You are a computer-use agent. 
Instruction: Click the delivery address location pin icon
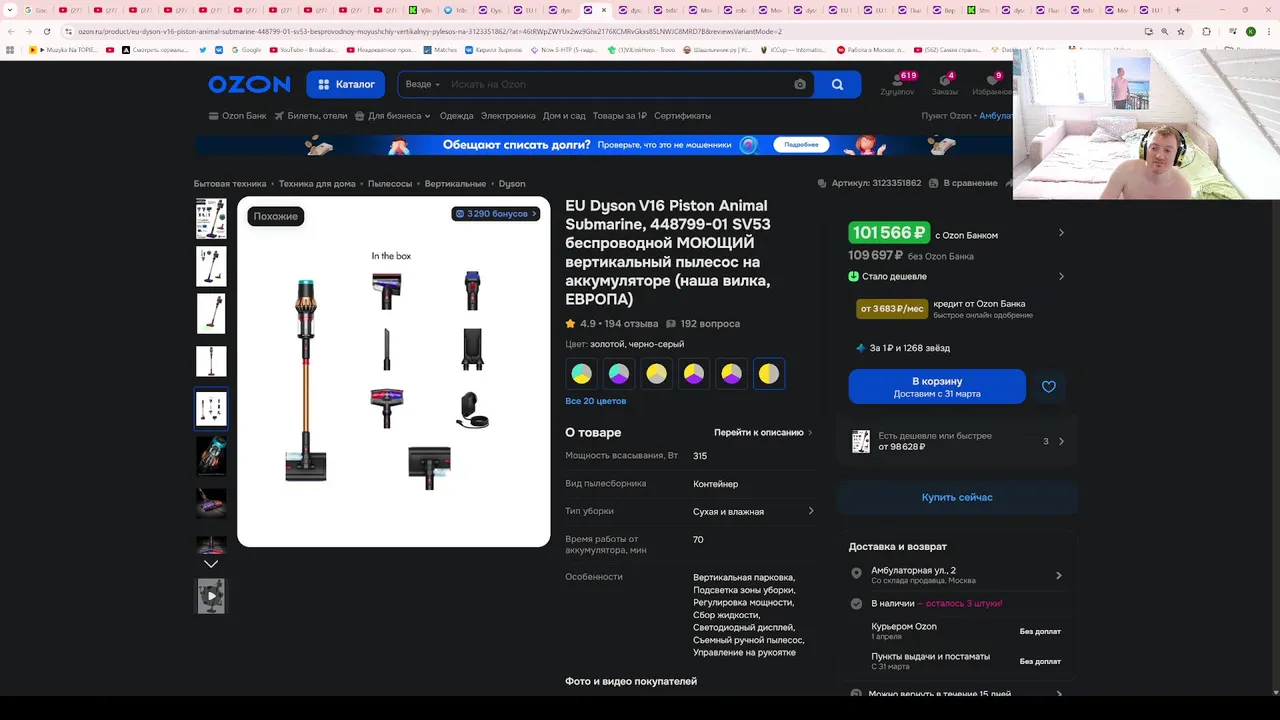[x=856, y=574]
